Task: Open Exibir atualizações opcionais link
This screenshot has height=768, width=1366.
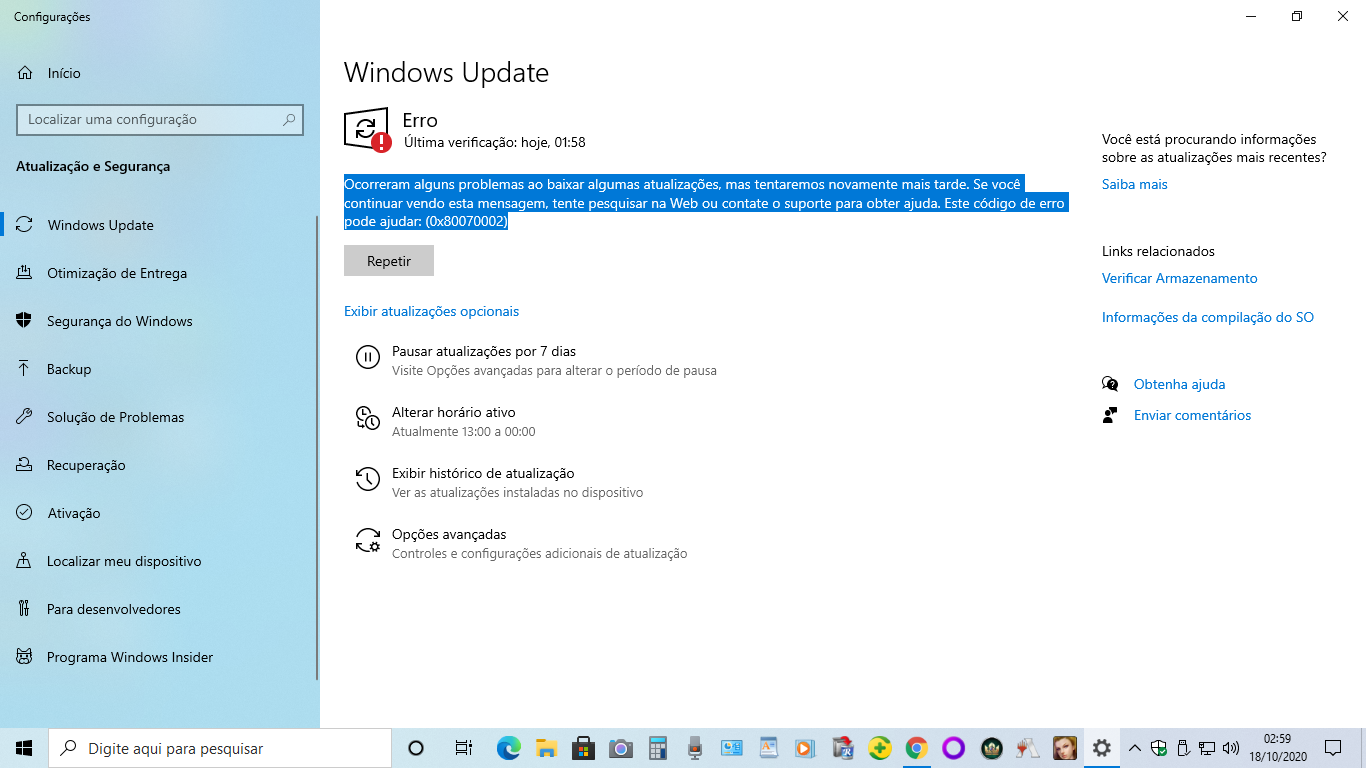Action: point(431,311)
